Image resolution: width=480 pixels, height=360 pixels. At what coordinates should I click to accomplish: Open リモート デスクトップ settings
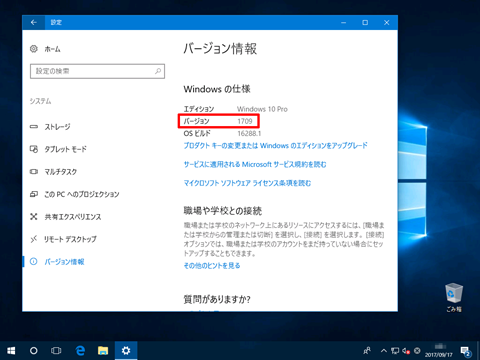point(63,239)
